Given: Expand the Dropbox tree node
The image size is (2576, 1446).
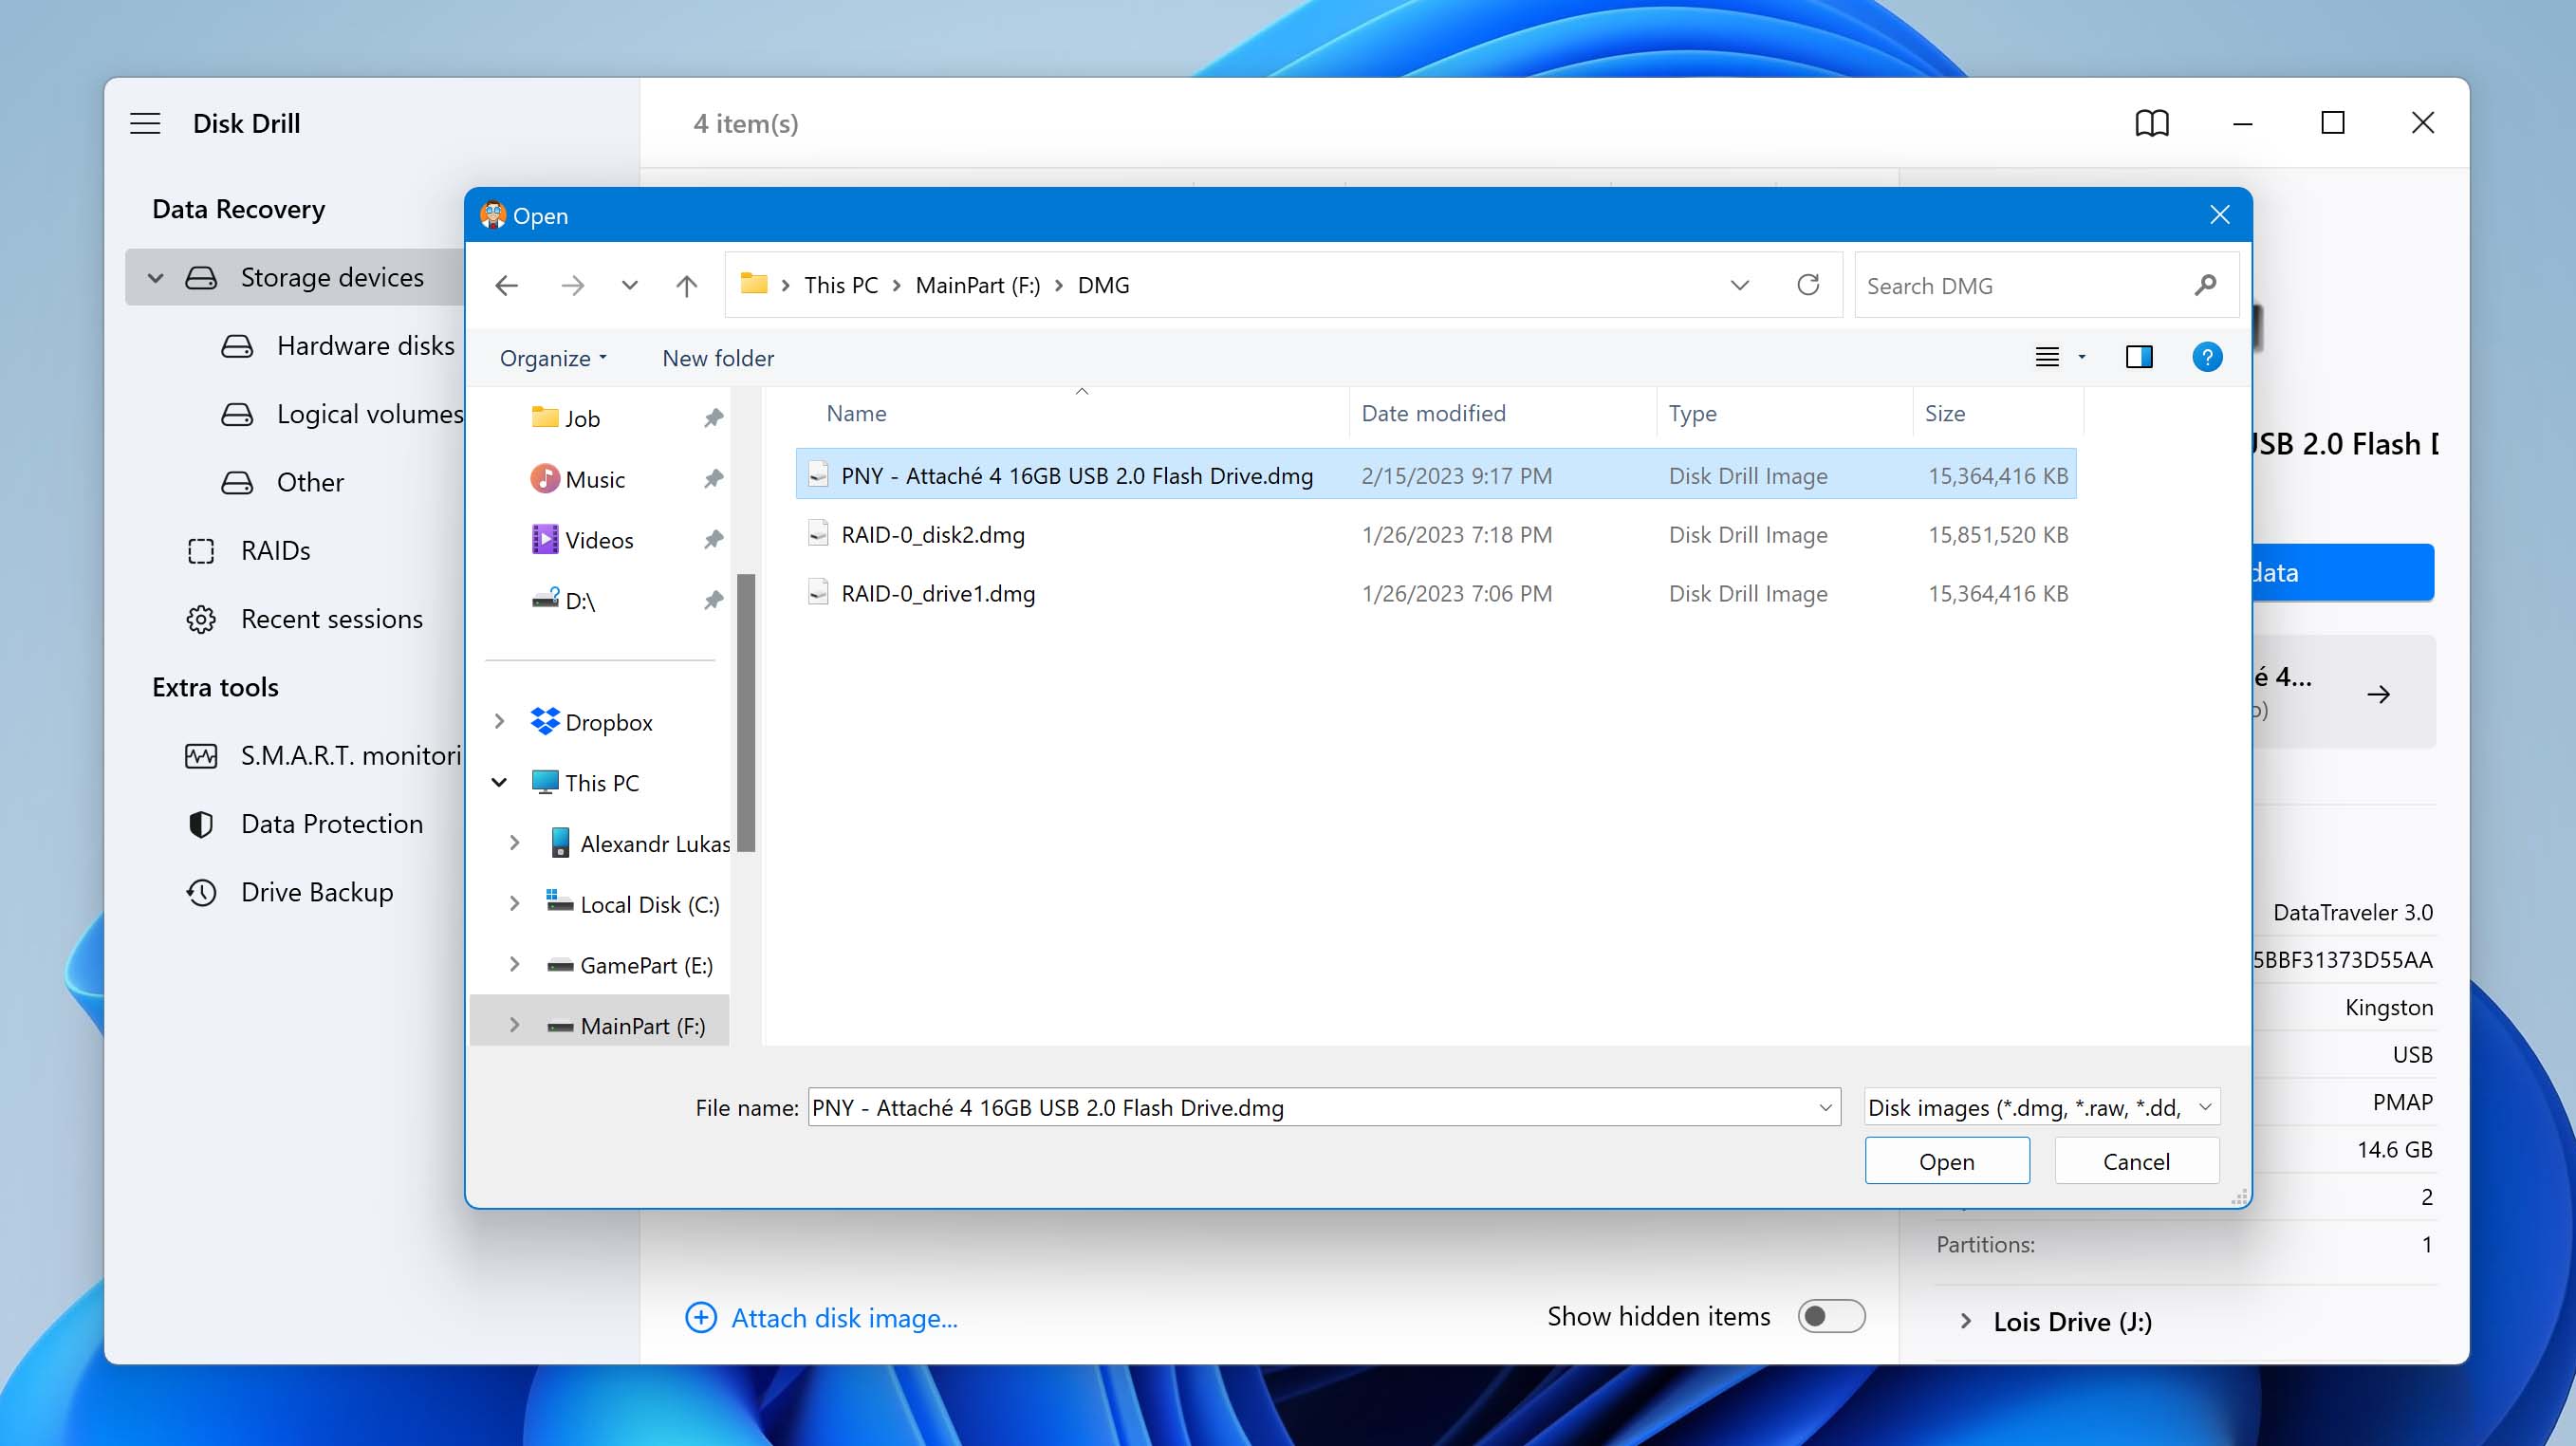Looking at the screenshot, I should coord(499,722).
